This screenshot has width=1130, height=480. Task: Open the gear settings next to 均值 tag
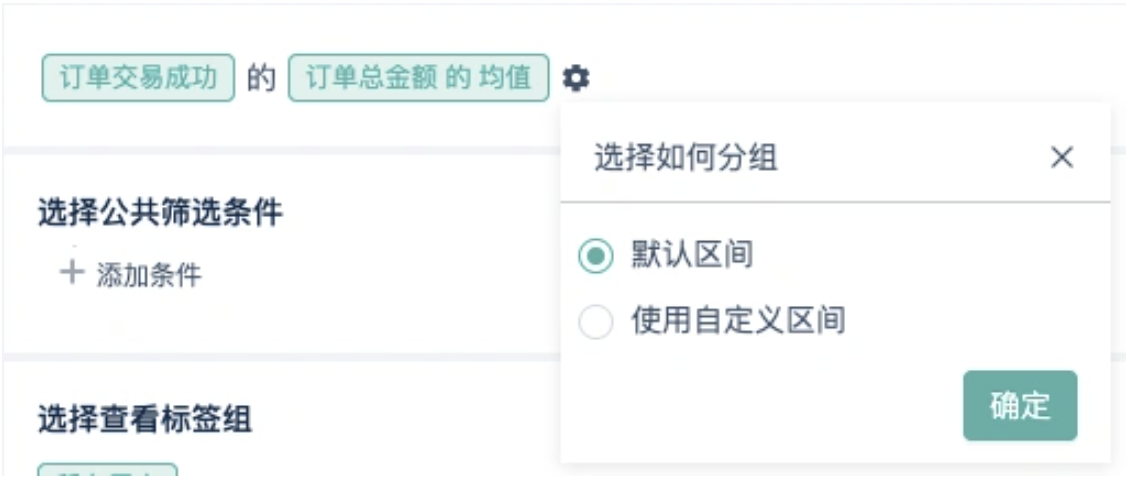pos(576,78)
